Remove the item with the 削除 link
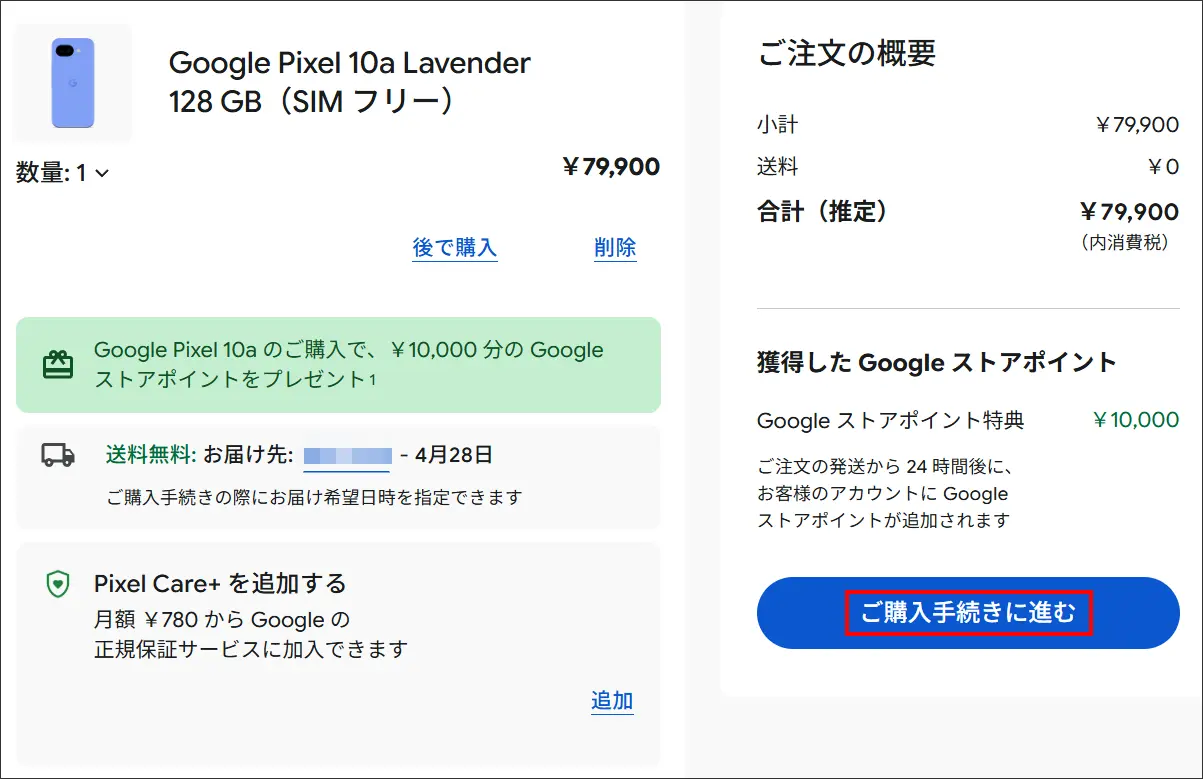The width and height of the screenshot is (1203, 779). click(x=615, y=247)
